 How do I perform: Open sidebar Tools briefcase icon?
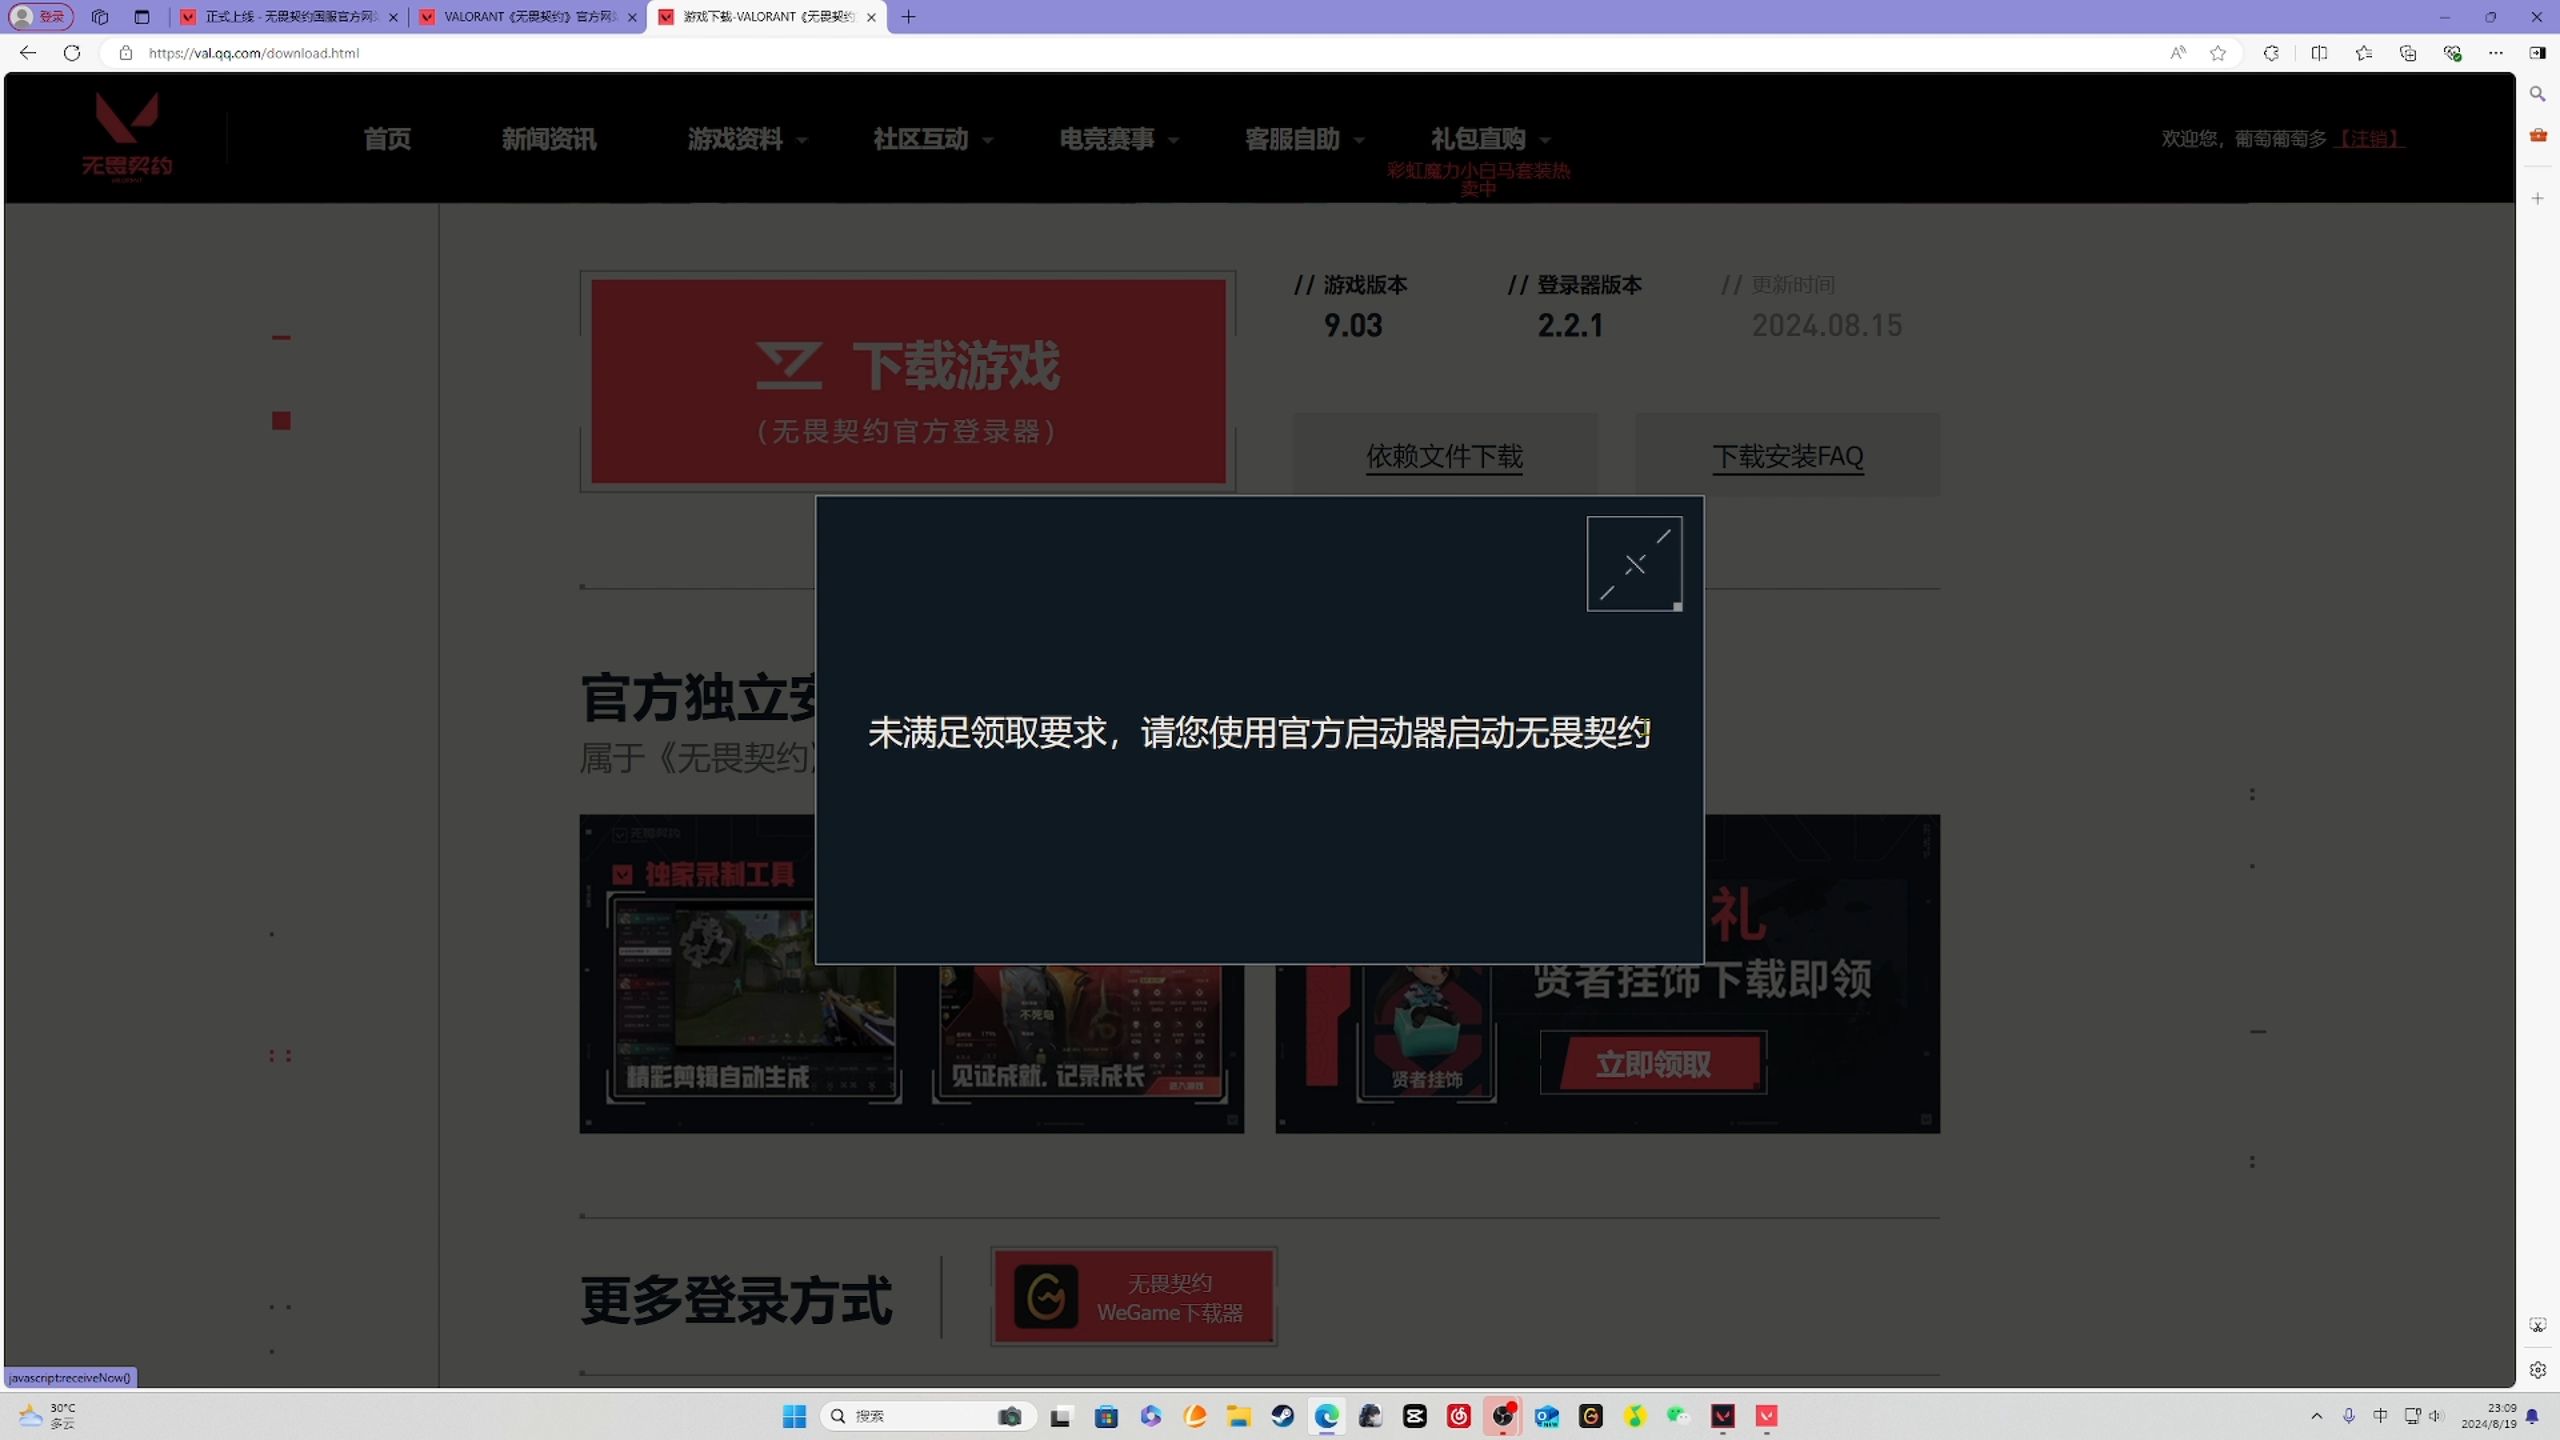2538,135
